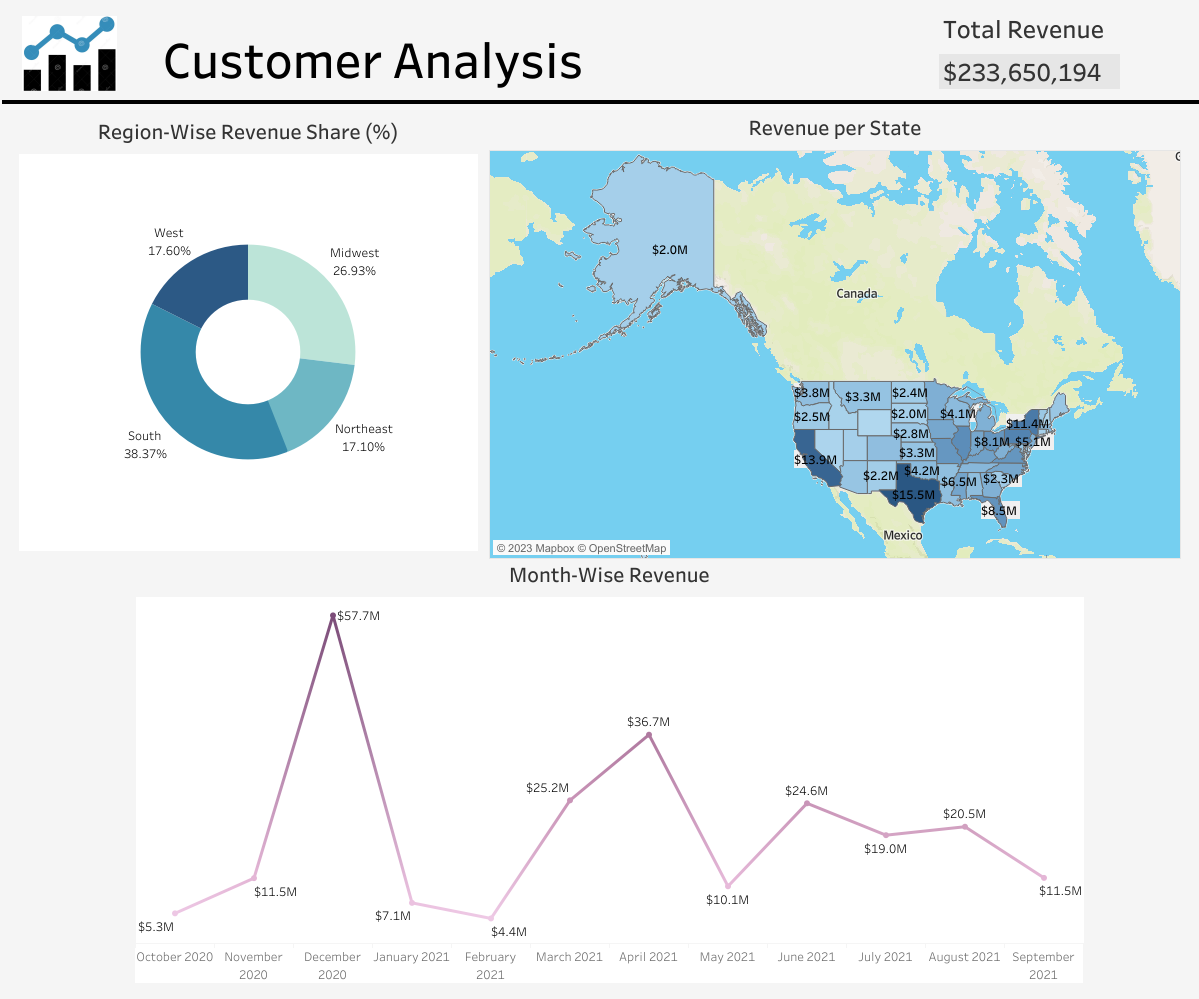Click the Customer Analysis logo icon
The height and width of the screenshot is (999, 1199).
(x=70, y=55)
